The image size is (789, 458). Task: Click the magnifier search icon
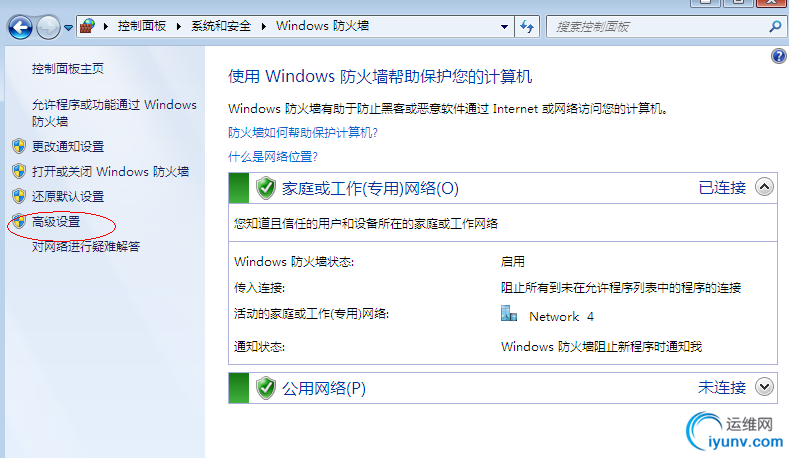pyautogui.click(x=775, y=26)
